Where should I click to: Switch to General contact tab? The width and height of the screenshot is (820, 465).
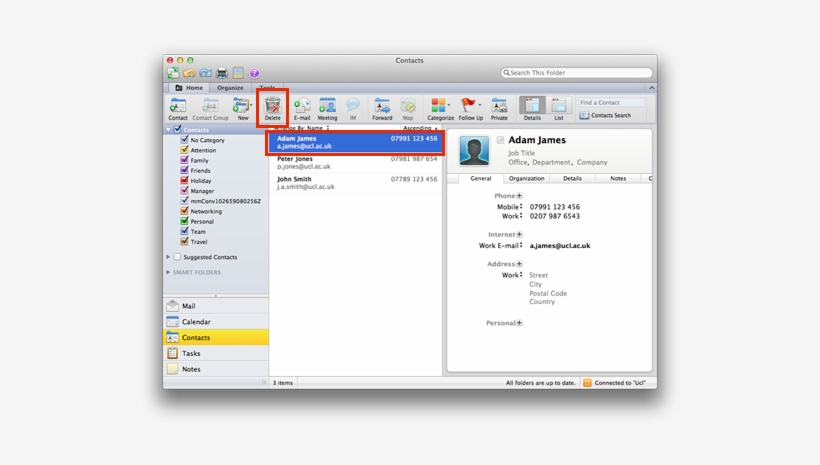point(481,178)
